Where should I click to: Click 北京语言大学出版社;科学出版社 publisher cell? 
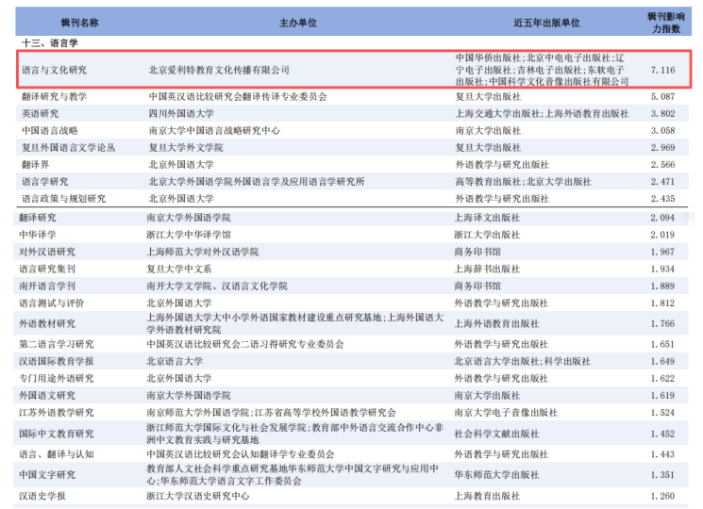[522, 361]
